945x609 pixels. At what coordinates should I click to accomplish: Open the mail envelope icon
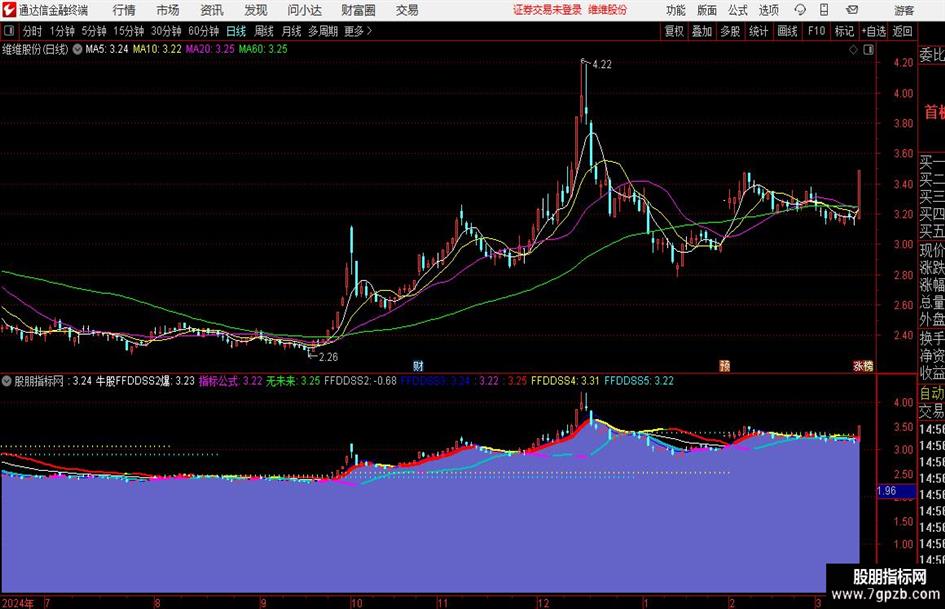[852, 10]
